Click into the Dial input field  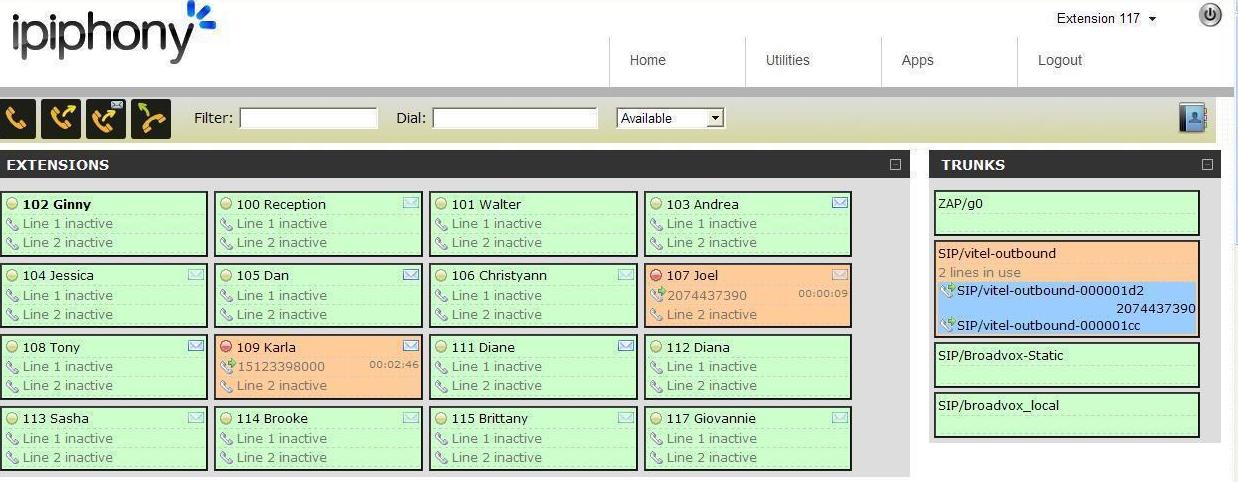[514, 118]
